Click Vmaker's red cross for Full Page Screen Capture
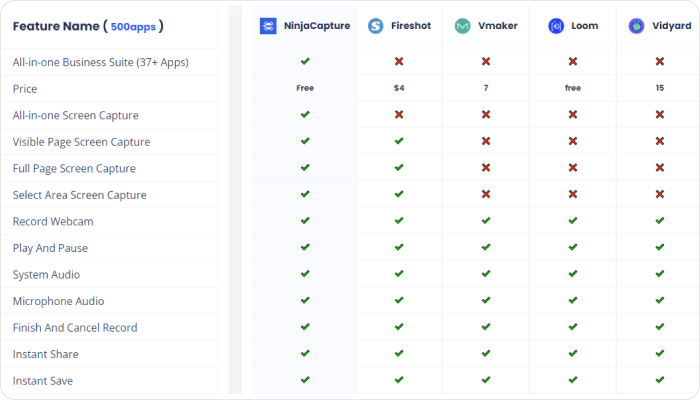700x400 pixels. [x=486, y=168]
